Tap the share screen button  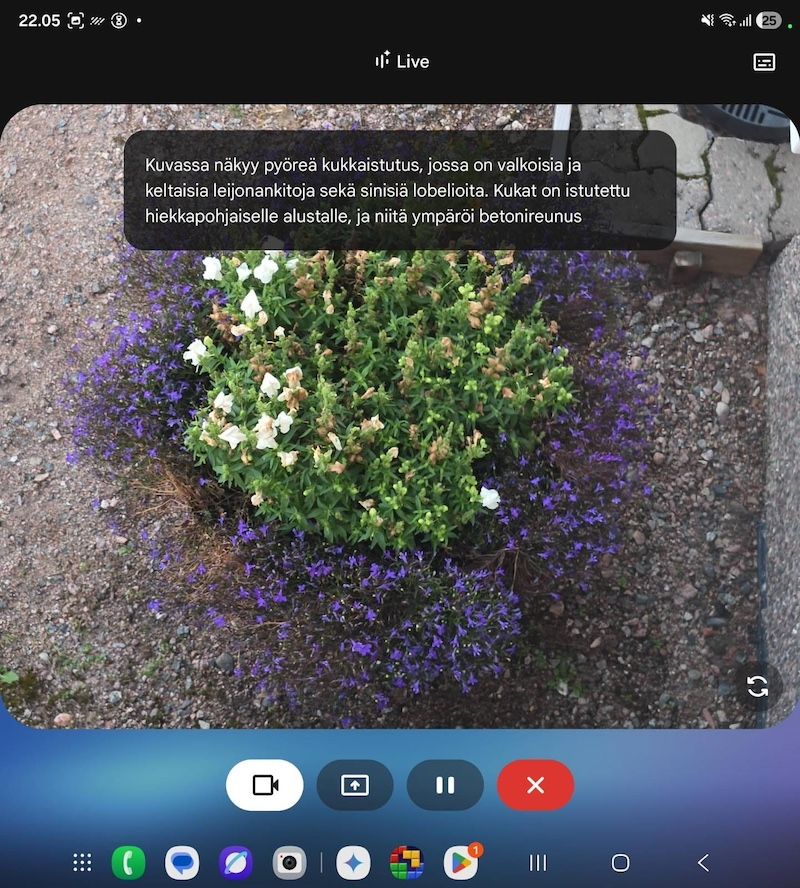354,785
